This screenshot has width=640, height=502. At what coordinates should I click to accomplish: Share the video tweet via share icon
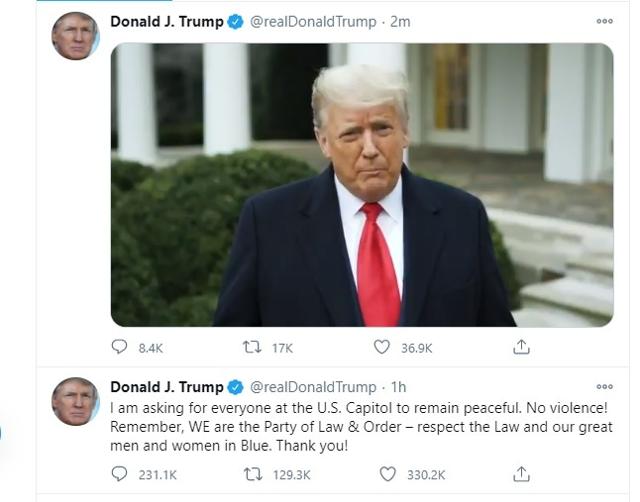pyautogui.click(x=521, y=347)
